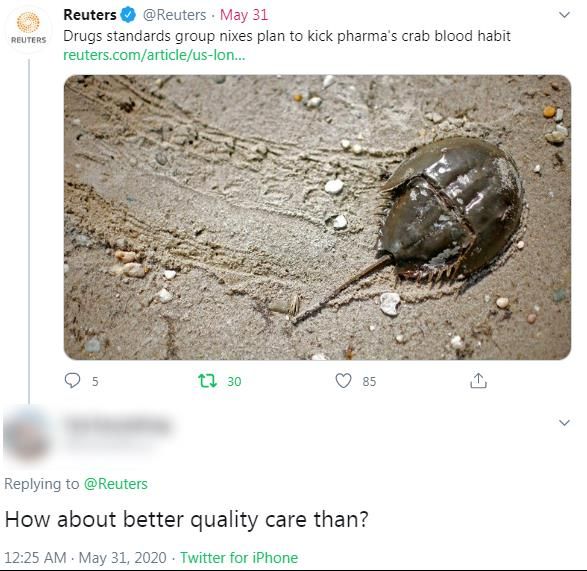The image size is (587, 571).
Task: Click the bold Reuters account name
Action: click(x=90, y=15)
